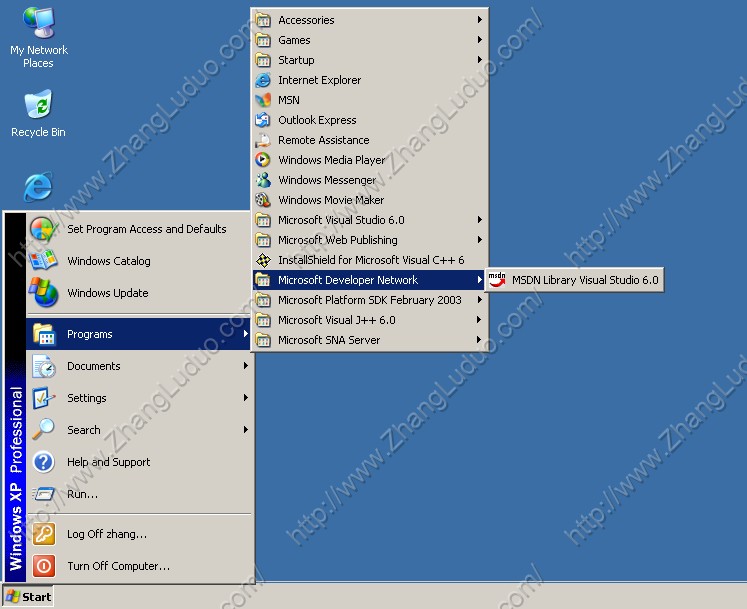Click the Documents folder icon
747x609 pixels.
[x=44, y=366]
